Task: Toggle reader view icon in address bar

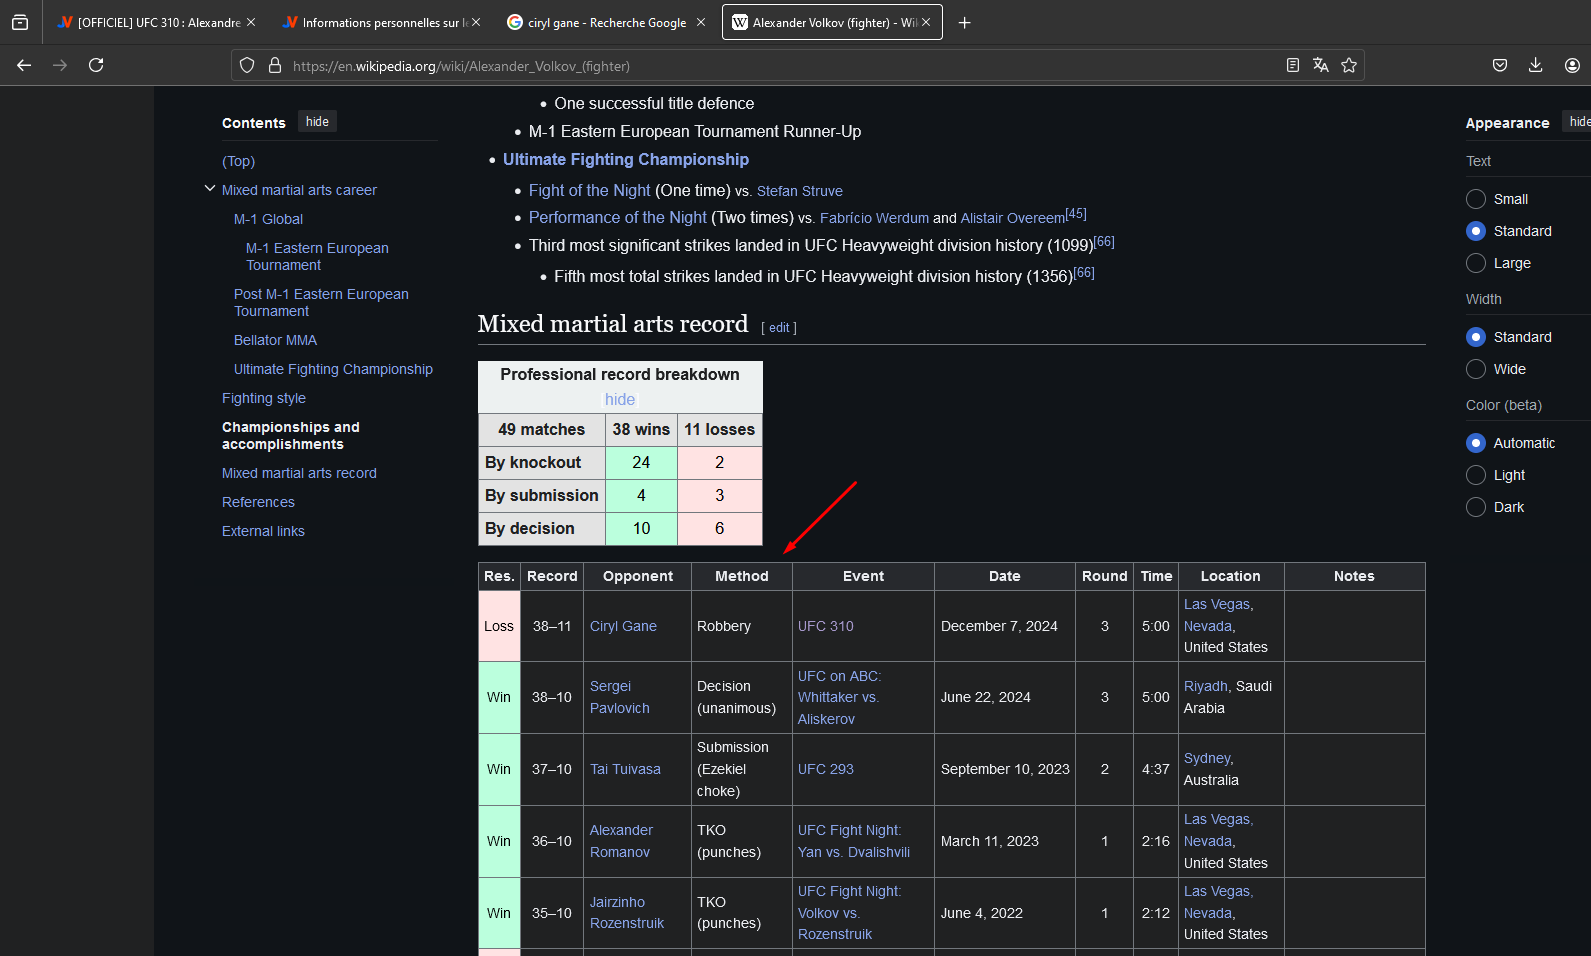Action: click(x=1293, y=65)
